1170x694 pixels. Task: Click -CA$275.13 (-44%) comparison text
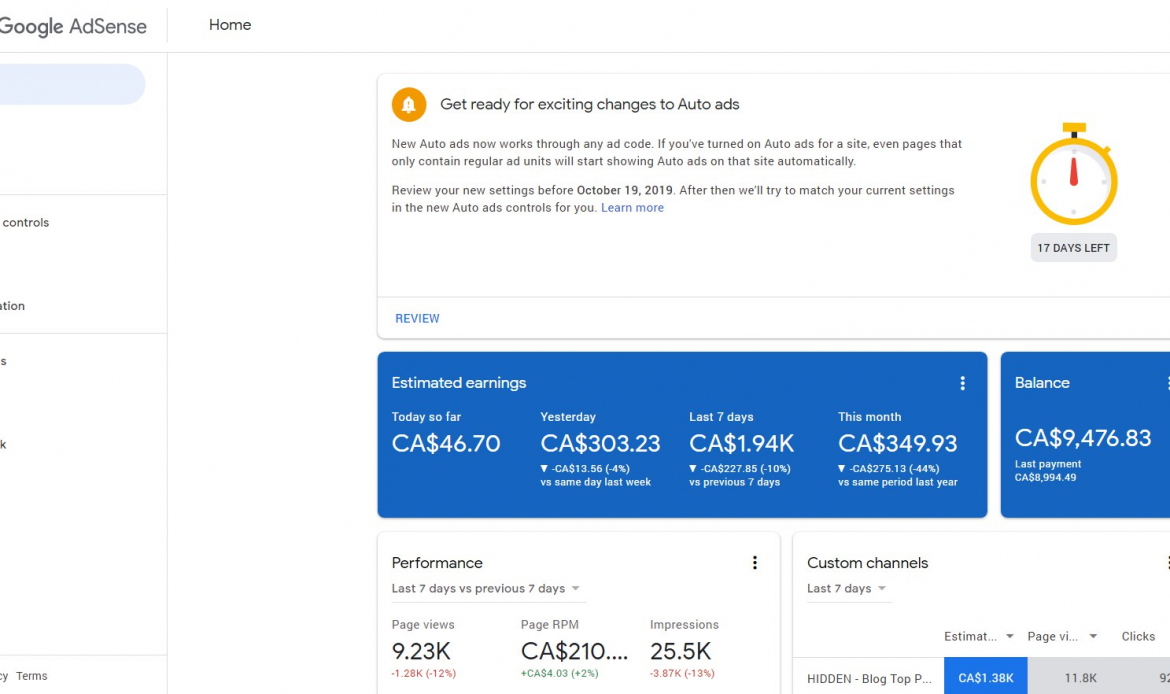[888, 469]
